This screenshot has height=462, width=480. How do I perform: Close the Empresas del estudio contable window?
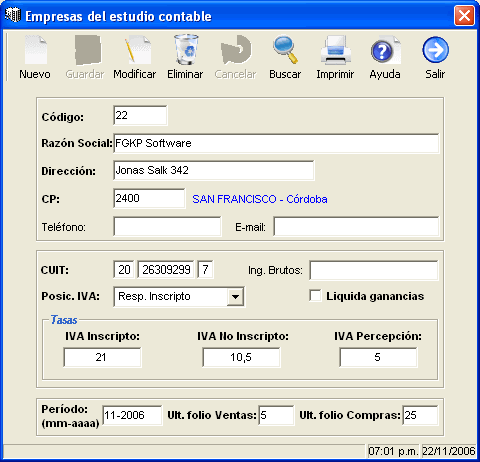pos(464,15)
